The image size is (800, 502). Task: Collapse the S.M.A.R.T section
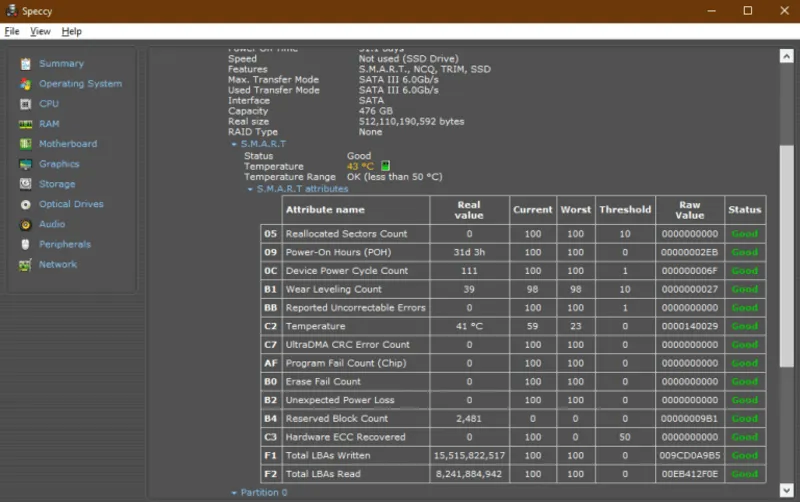(x=234, y=144)
